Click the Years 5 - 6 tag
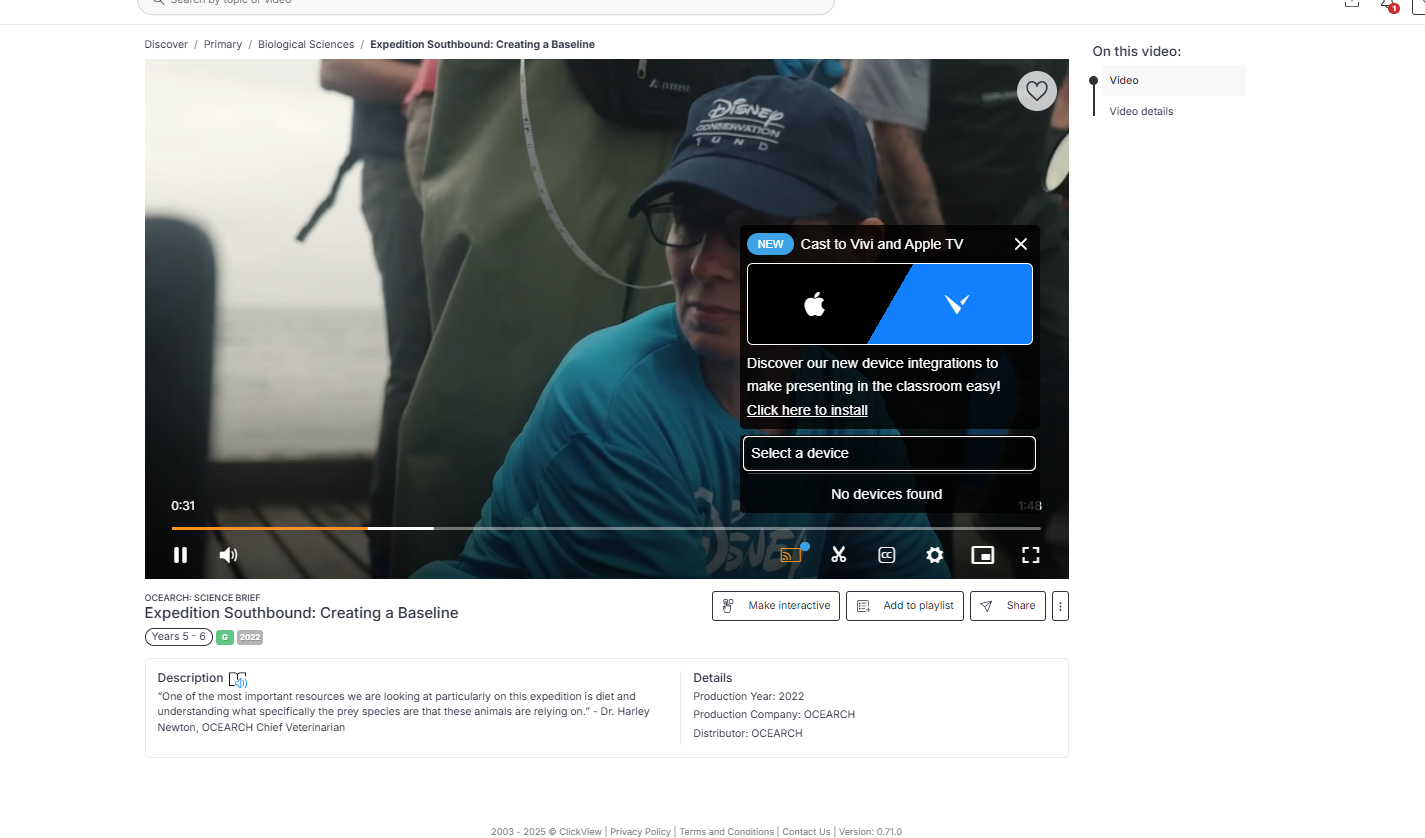This screenshot has width=1425, height=838. point(179,637)
